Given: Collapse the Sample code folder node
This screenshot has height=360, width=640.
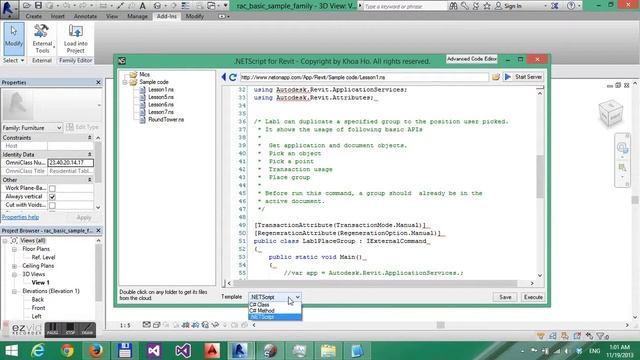Looking at the screenshot, I should [125, 82].
